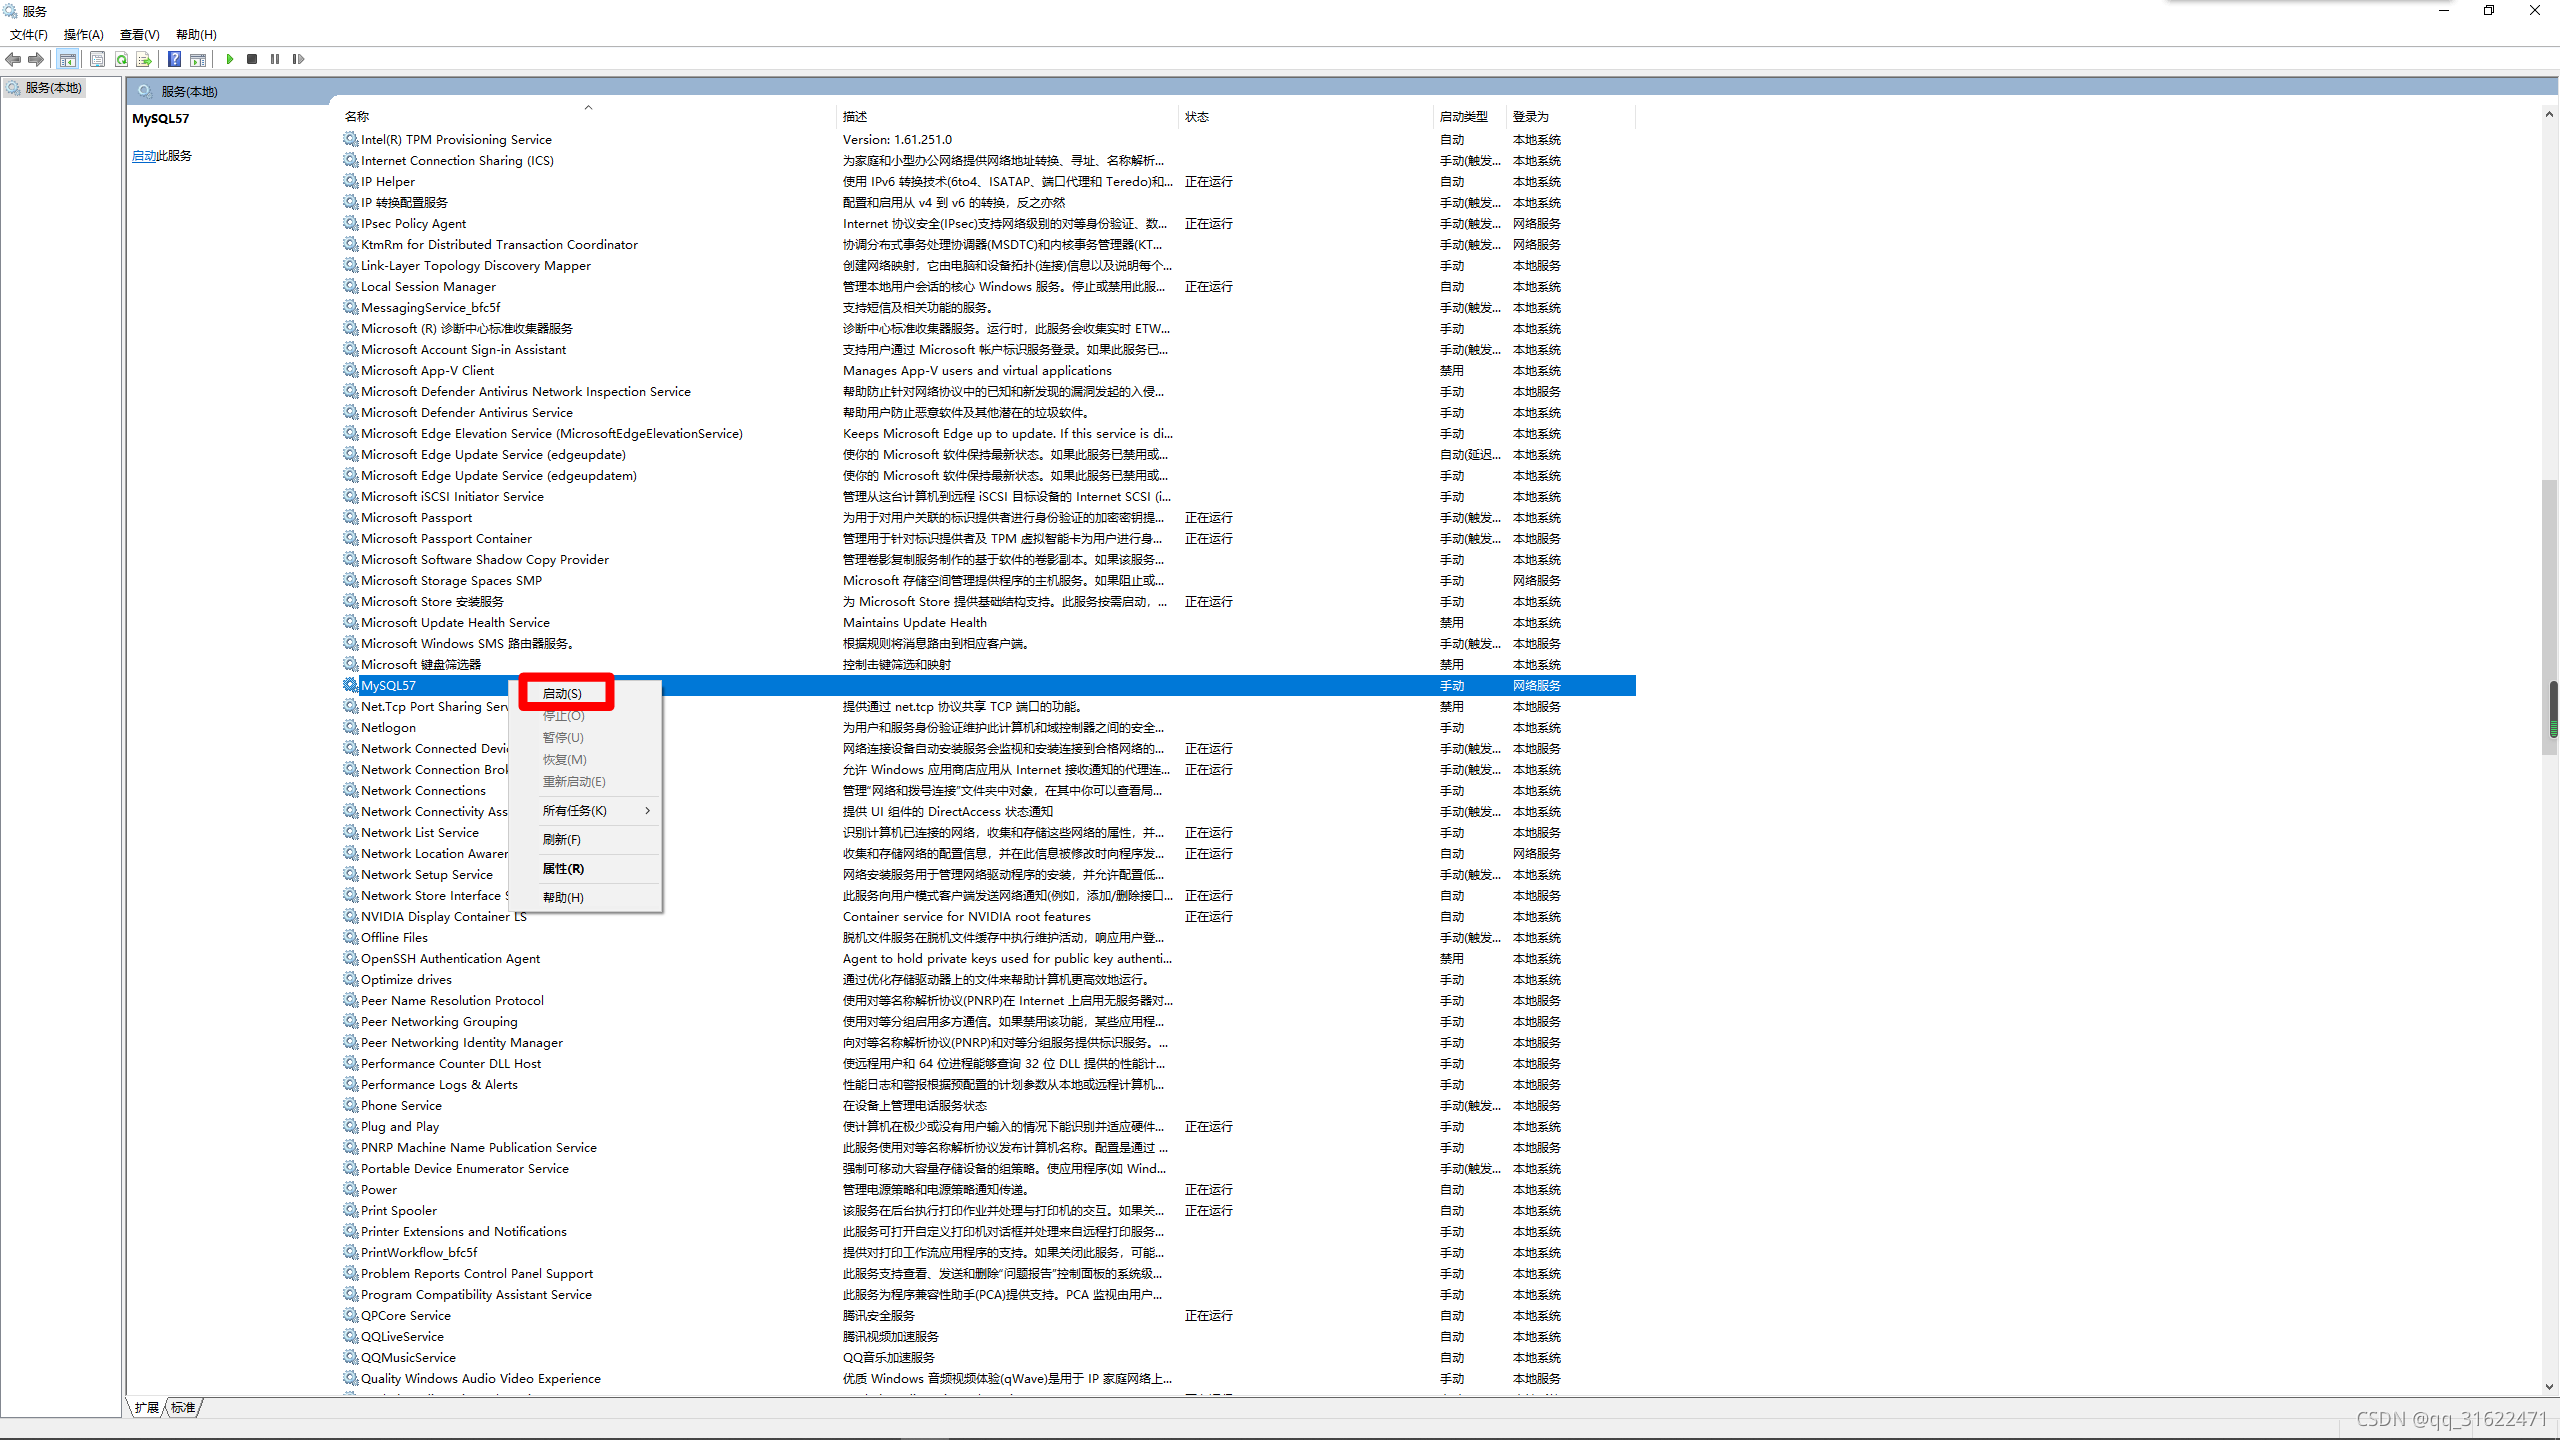Open the 操作(A) menu

83,34
